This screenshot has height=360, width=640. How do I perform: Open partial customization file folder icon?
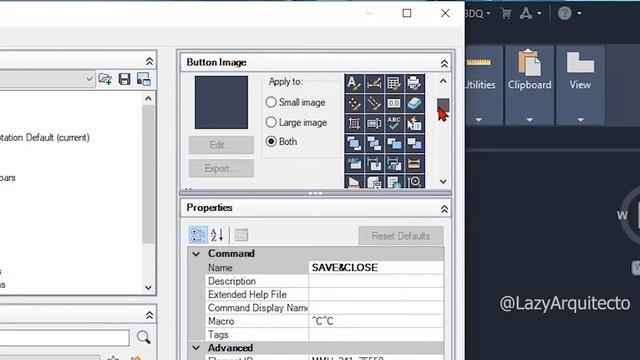click(105, 79)
